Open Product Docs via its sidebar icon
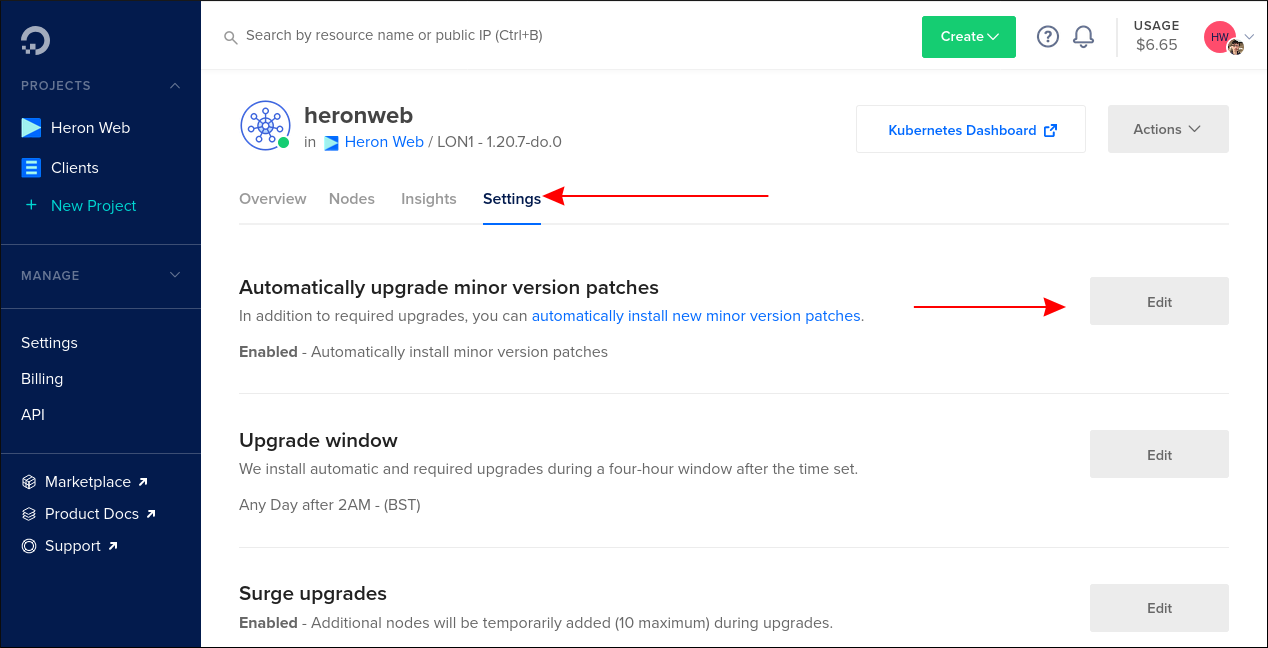This screenshot has height=648, width=1268. pos(28,513)
